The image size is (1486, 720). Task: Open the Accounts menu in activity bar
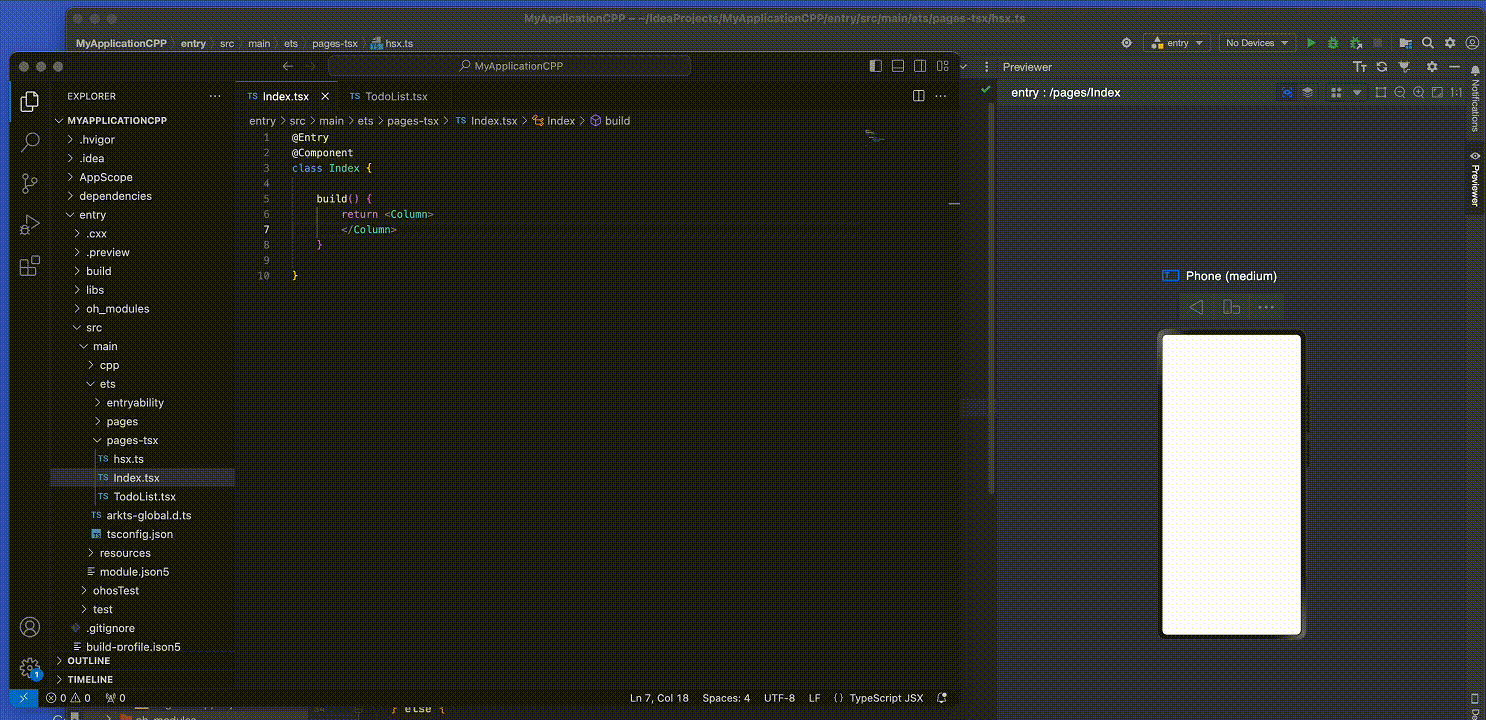30,627
